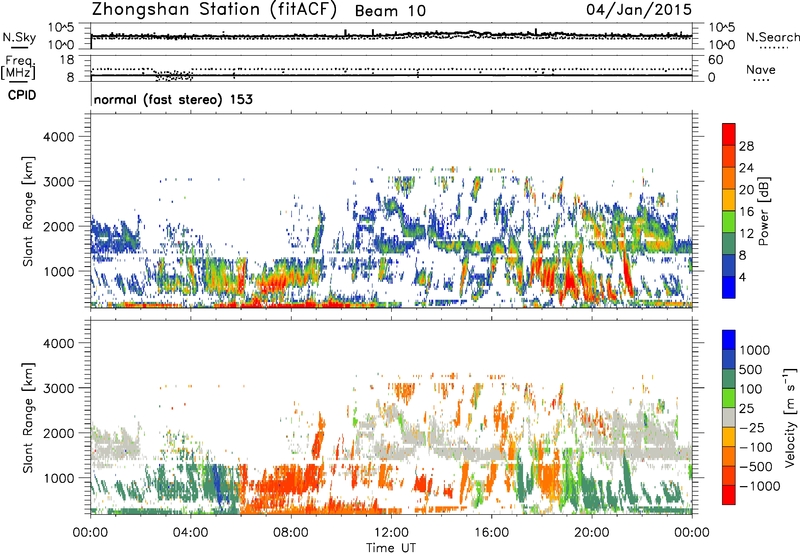Click the '20:00' time axis label
The width and height of the screenshot is (800, 554).
tap(591, 533)
